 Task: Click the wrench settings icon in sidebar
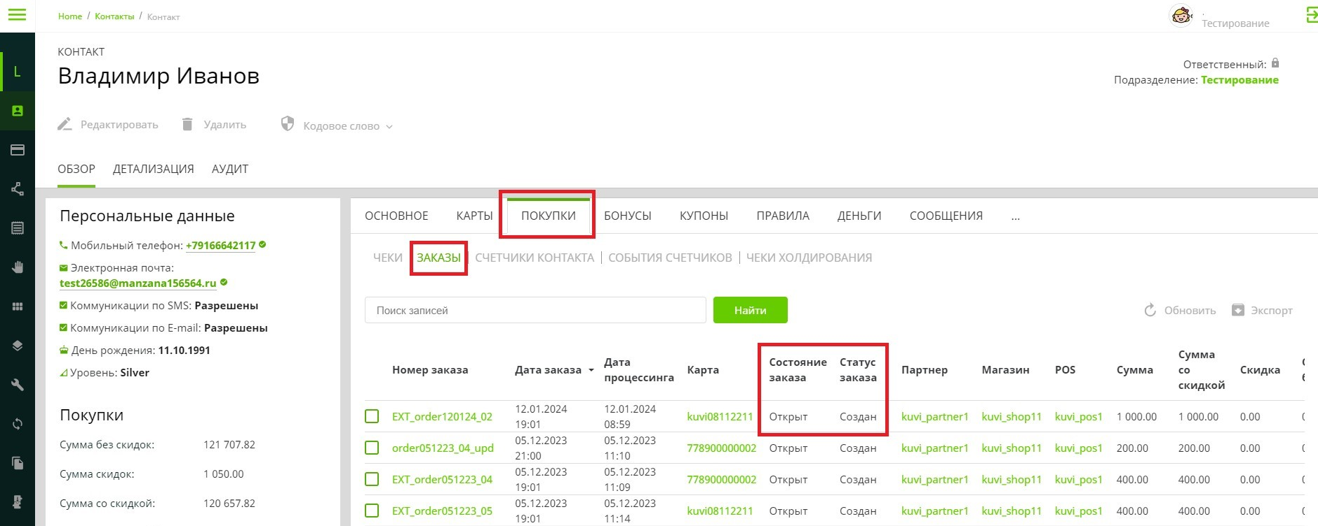point(17,385)
